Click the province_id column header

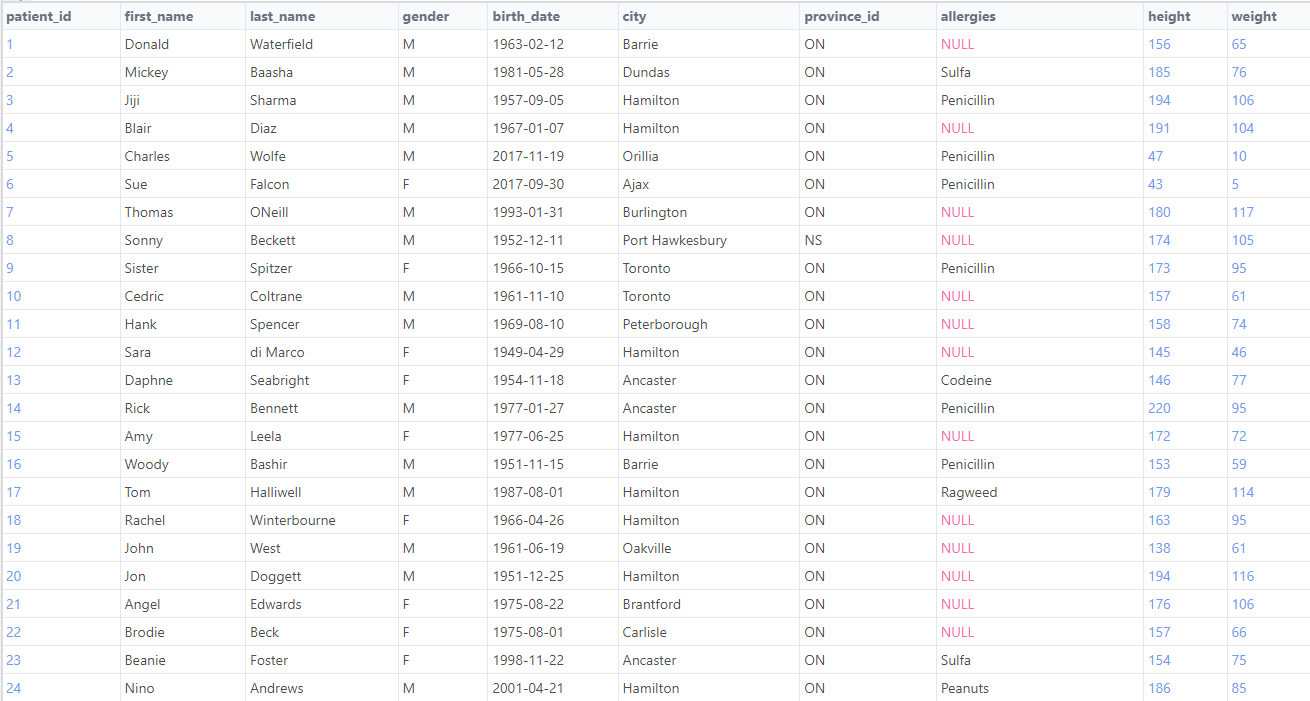842,16
